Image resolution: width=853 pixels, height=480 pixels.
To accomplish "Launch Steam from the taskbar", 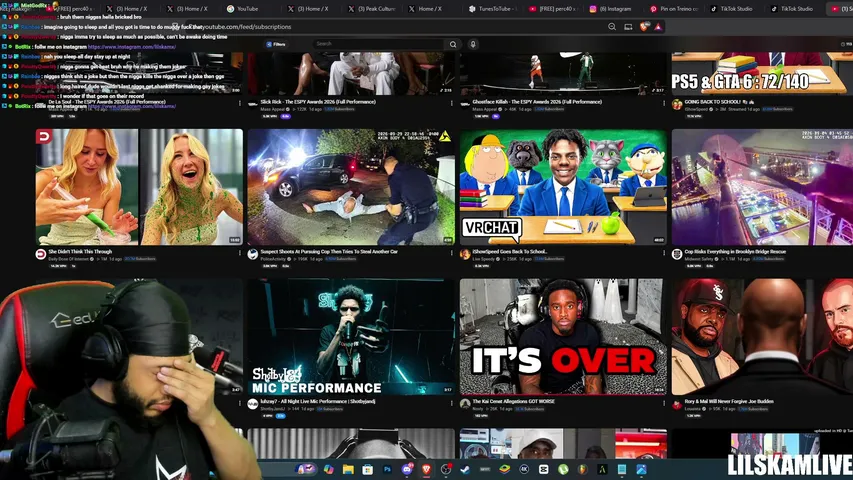I will click(x=465, y=469).
